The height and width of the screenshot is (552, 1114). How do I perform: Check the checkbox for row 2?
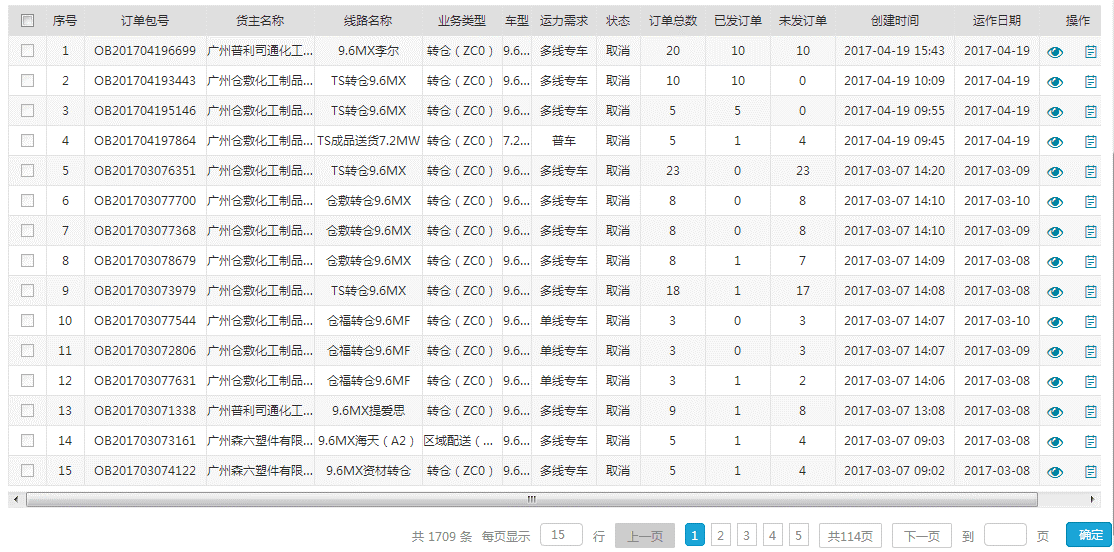(x=27, y=80)
